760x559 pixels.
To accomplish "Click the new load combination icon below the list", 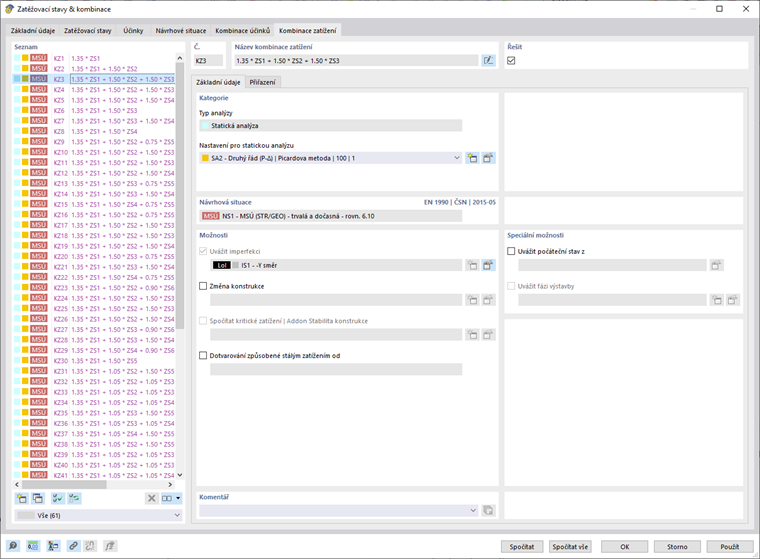I will pos(21,498).
